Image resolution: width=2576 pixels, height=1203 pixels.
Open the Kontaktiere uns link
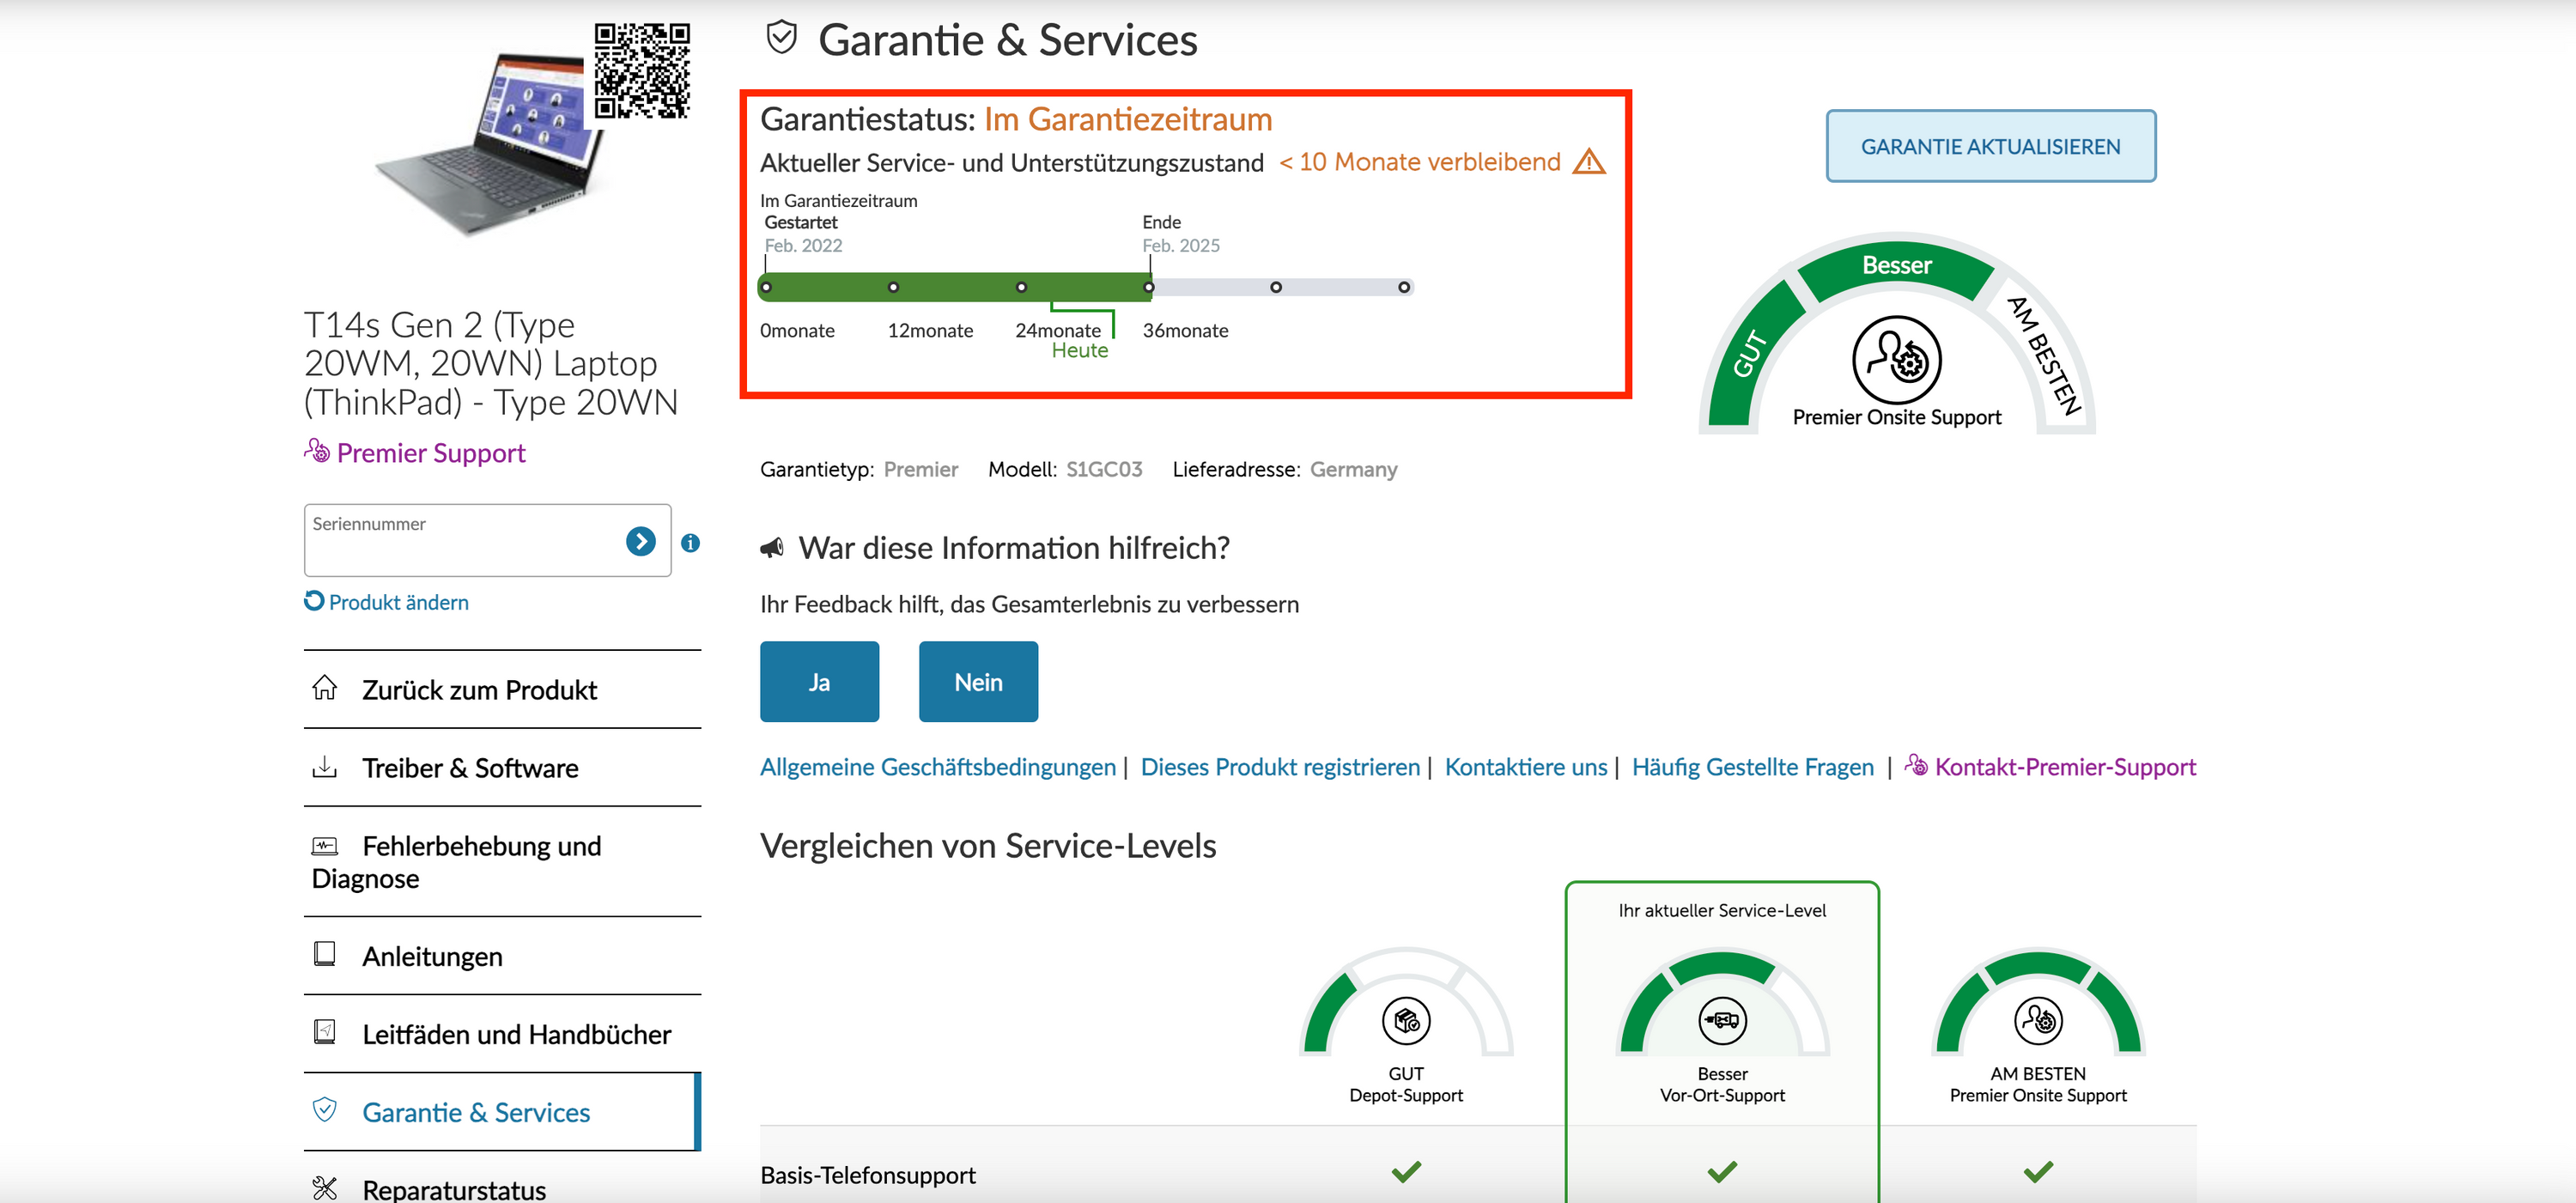pyautogui.click(x=1525, y=767)
